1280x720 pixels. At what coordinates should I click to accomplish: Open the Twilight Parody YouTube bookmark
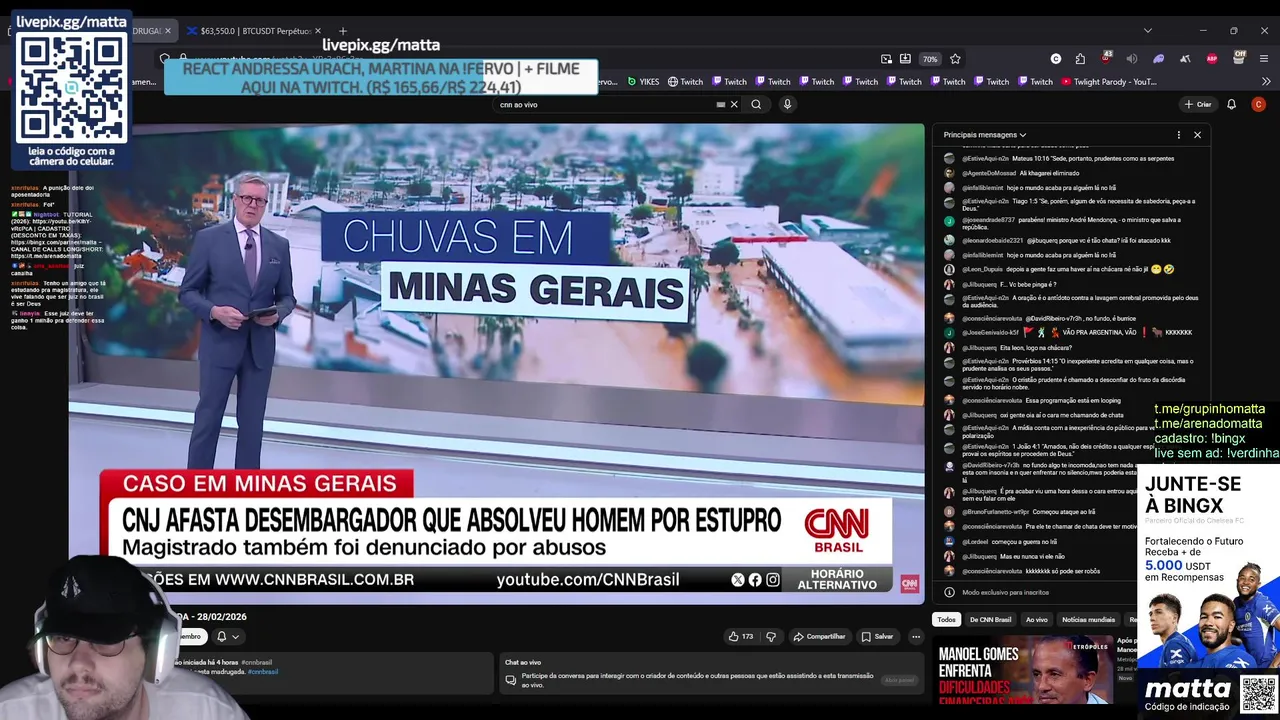1109,82
